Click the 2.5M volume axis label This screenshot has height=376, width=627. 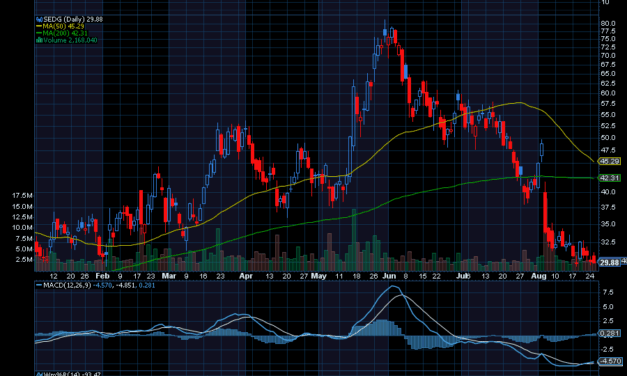[24, 259]
